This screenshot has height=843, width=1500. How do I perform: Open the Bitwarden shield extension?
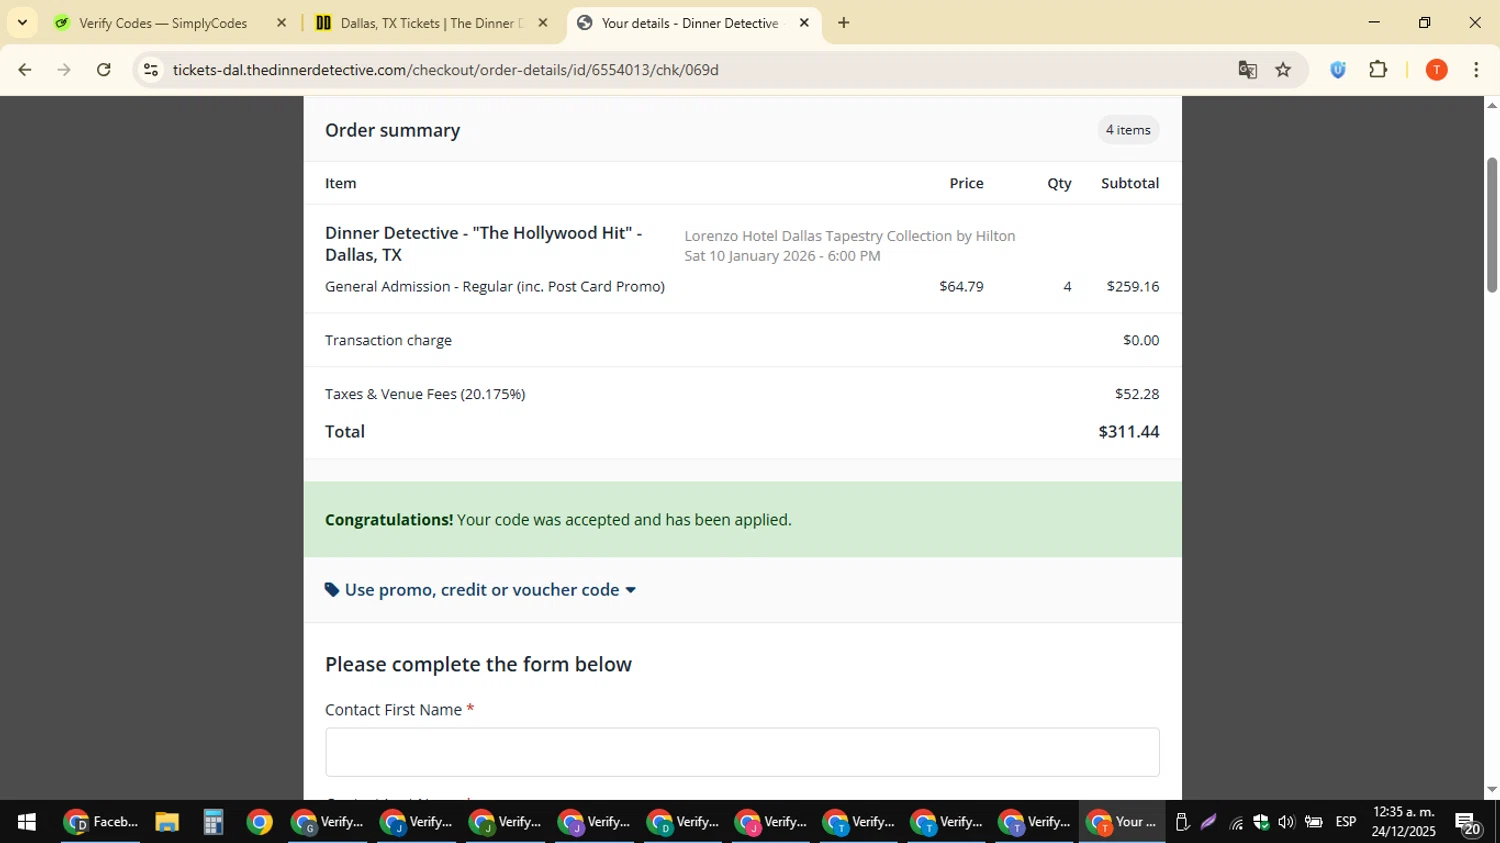coord(1338,70)
